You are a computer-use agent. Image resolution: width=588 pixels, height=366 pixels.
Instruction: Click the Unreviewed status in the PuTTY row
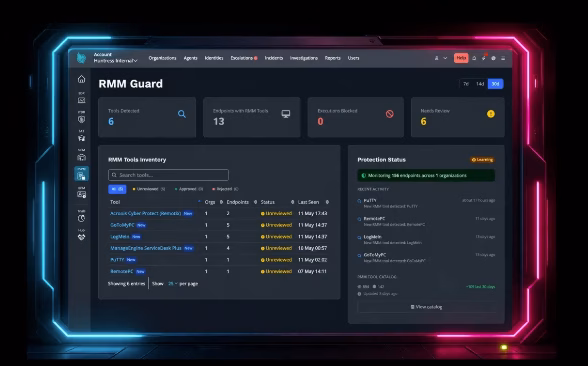tap(276, 260)
